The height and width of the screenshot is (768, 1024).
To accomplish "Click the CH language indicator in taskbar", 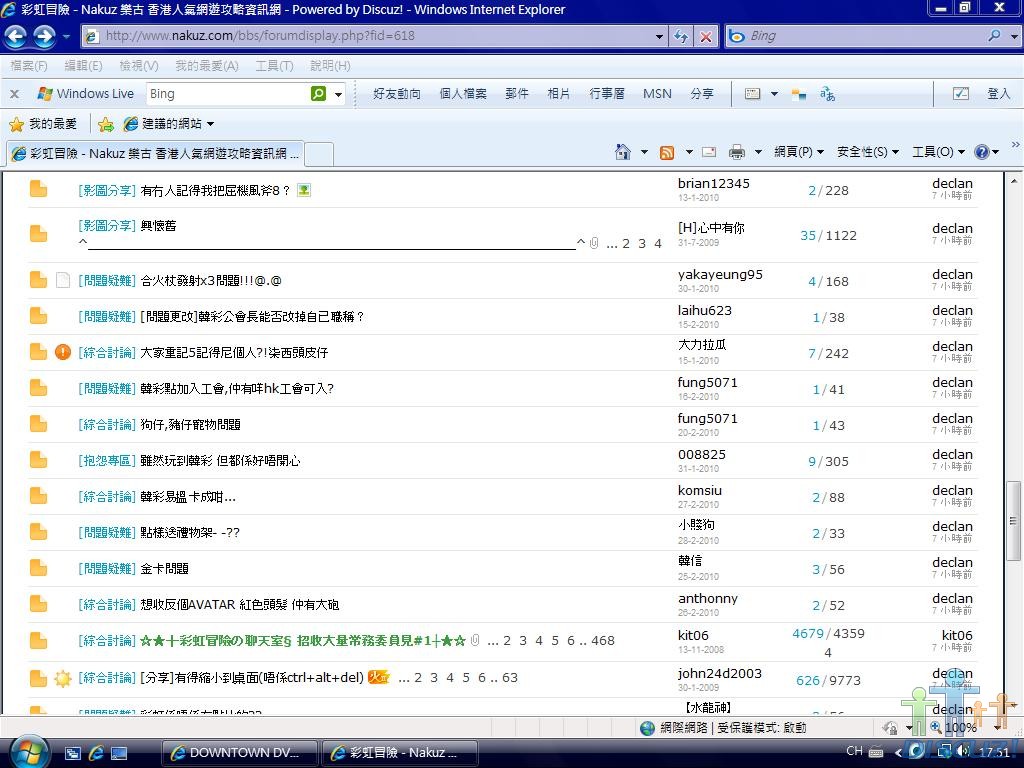I will coord(854,751).
